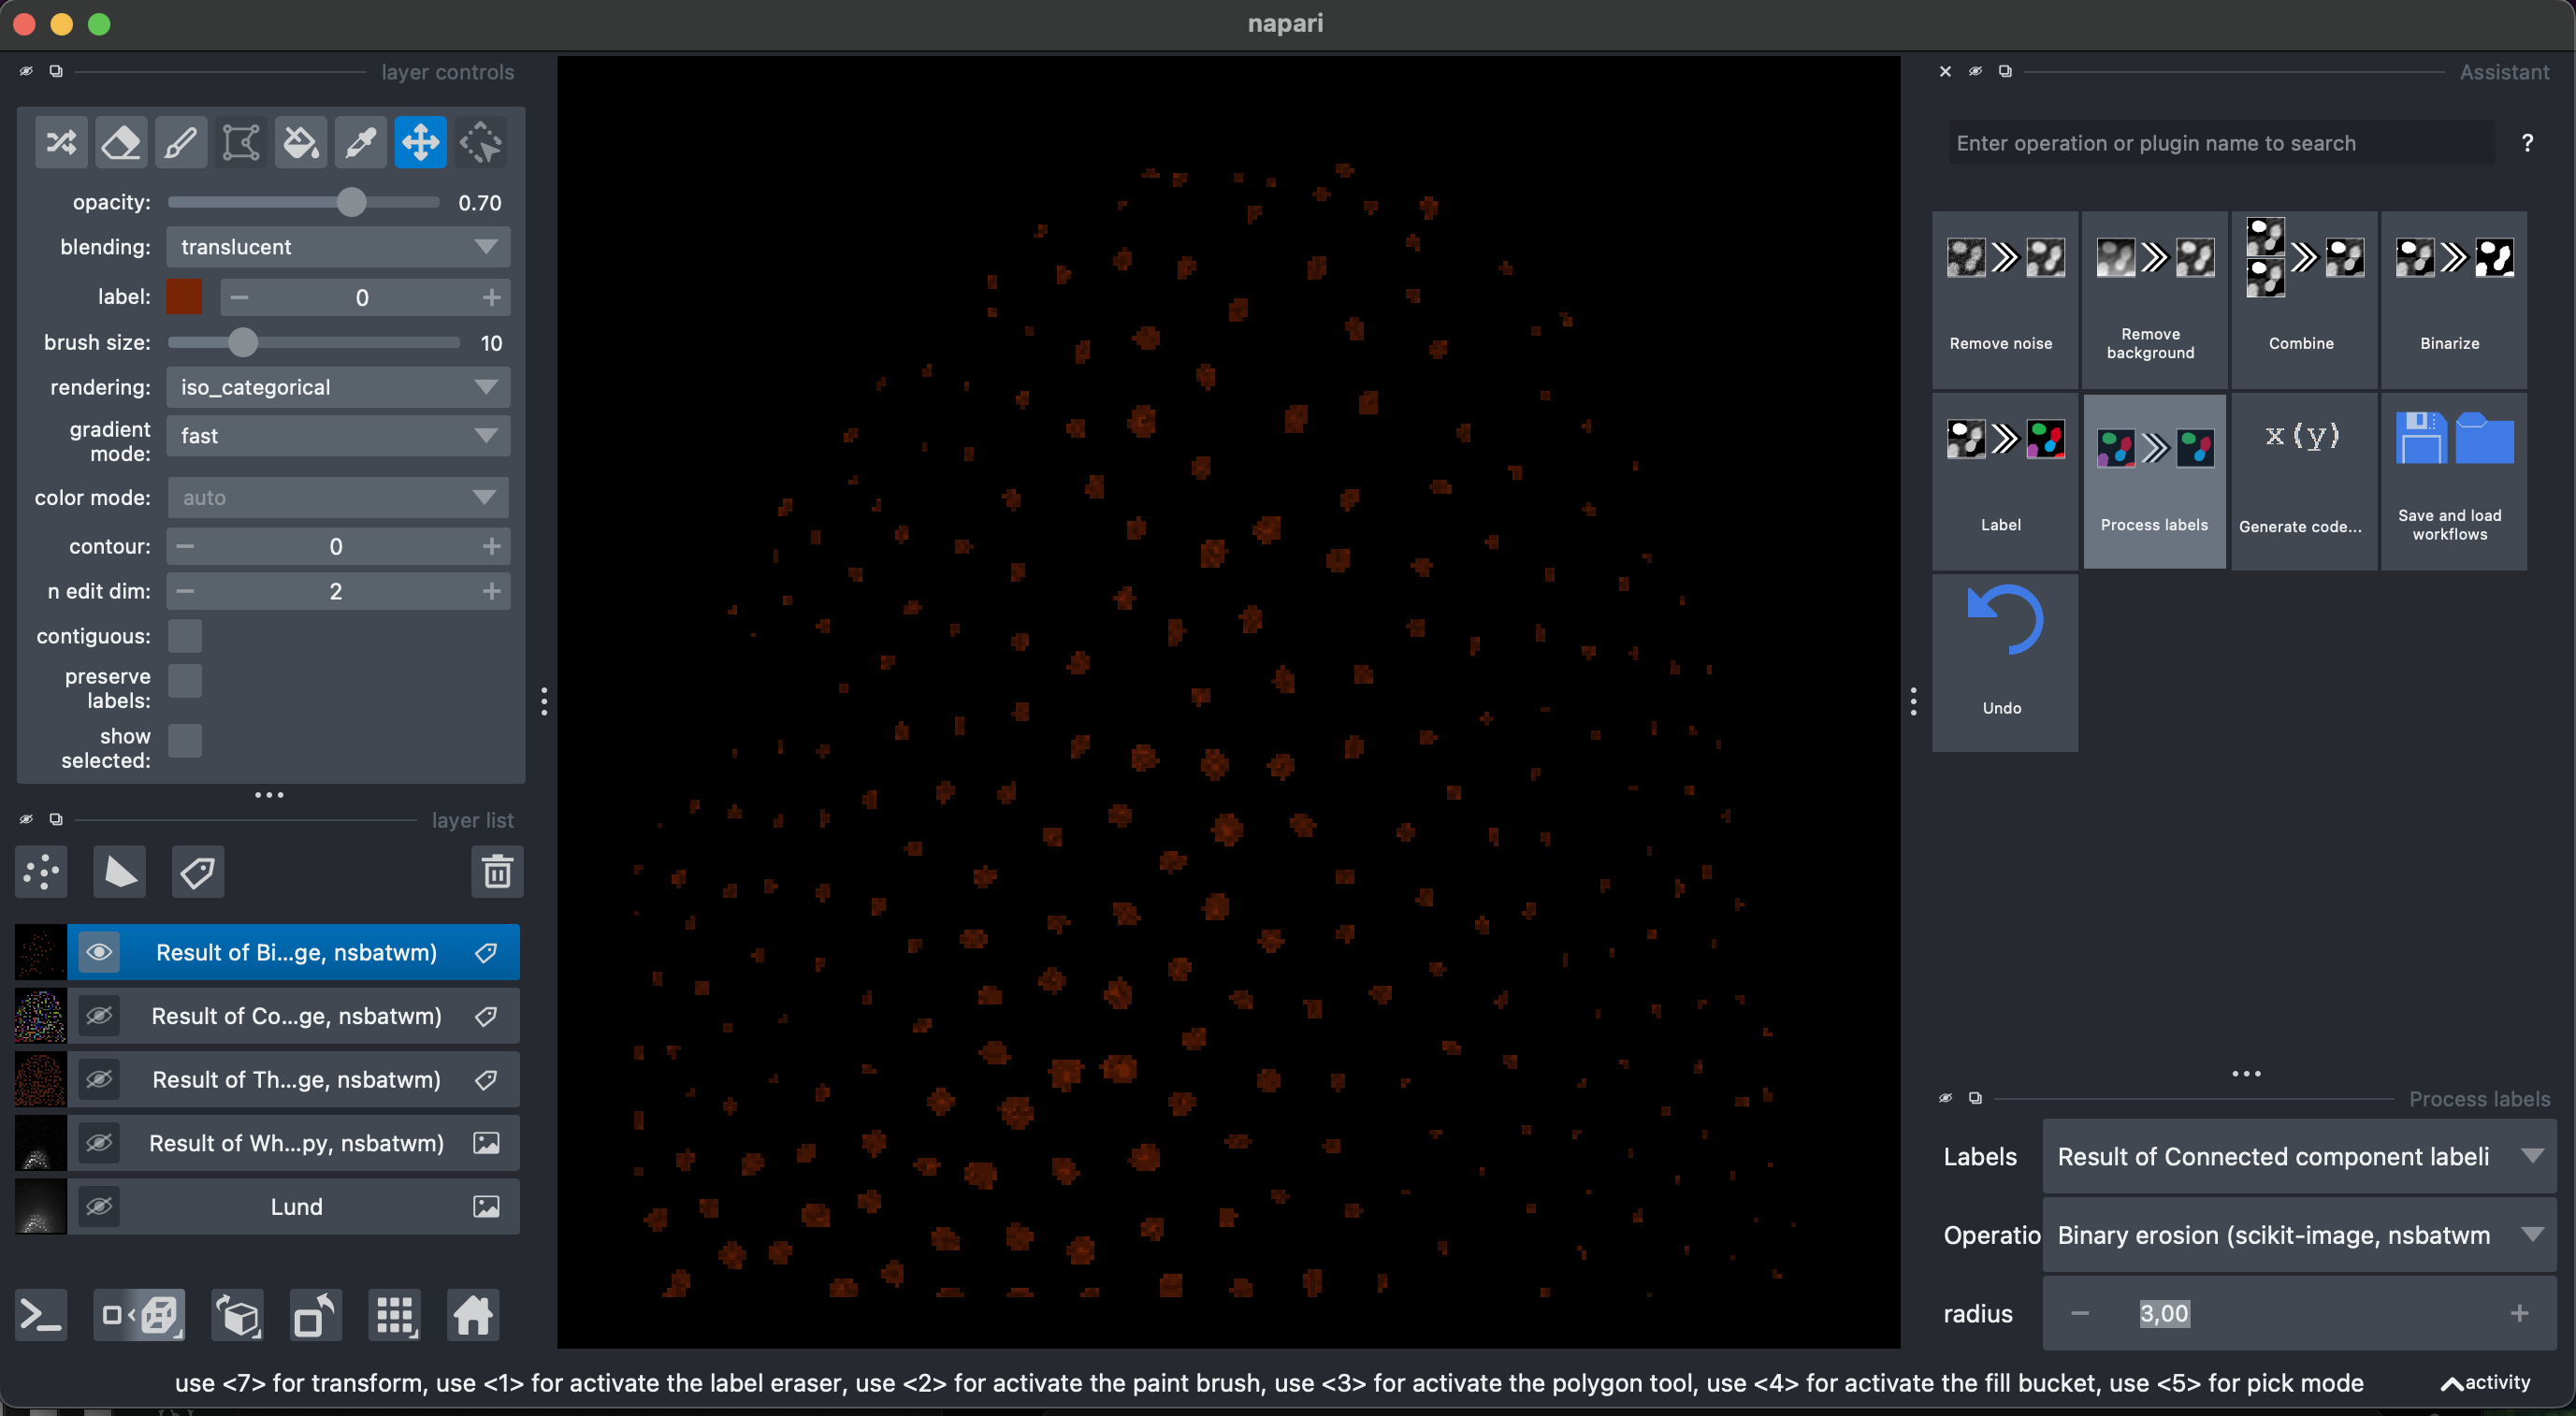Enable the contiguous checkbox
Screen dimensions: 2576x1416
(185, 636)
